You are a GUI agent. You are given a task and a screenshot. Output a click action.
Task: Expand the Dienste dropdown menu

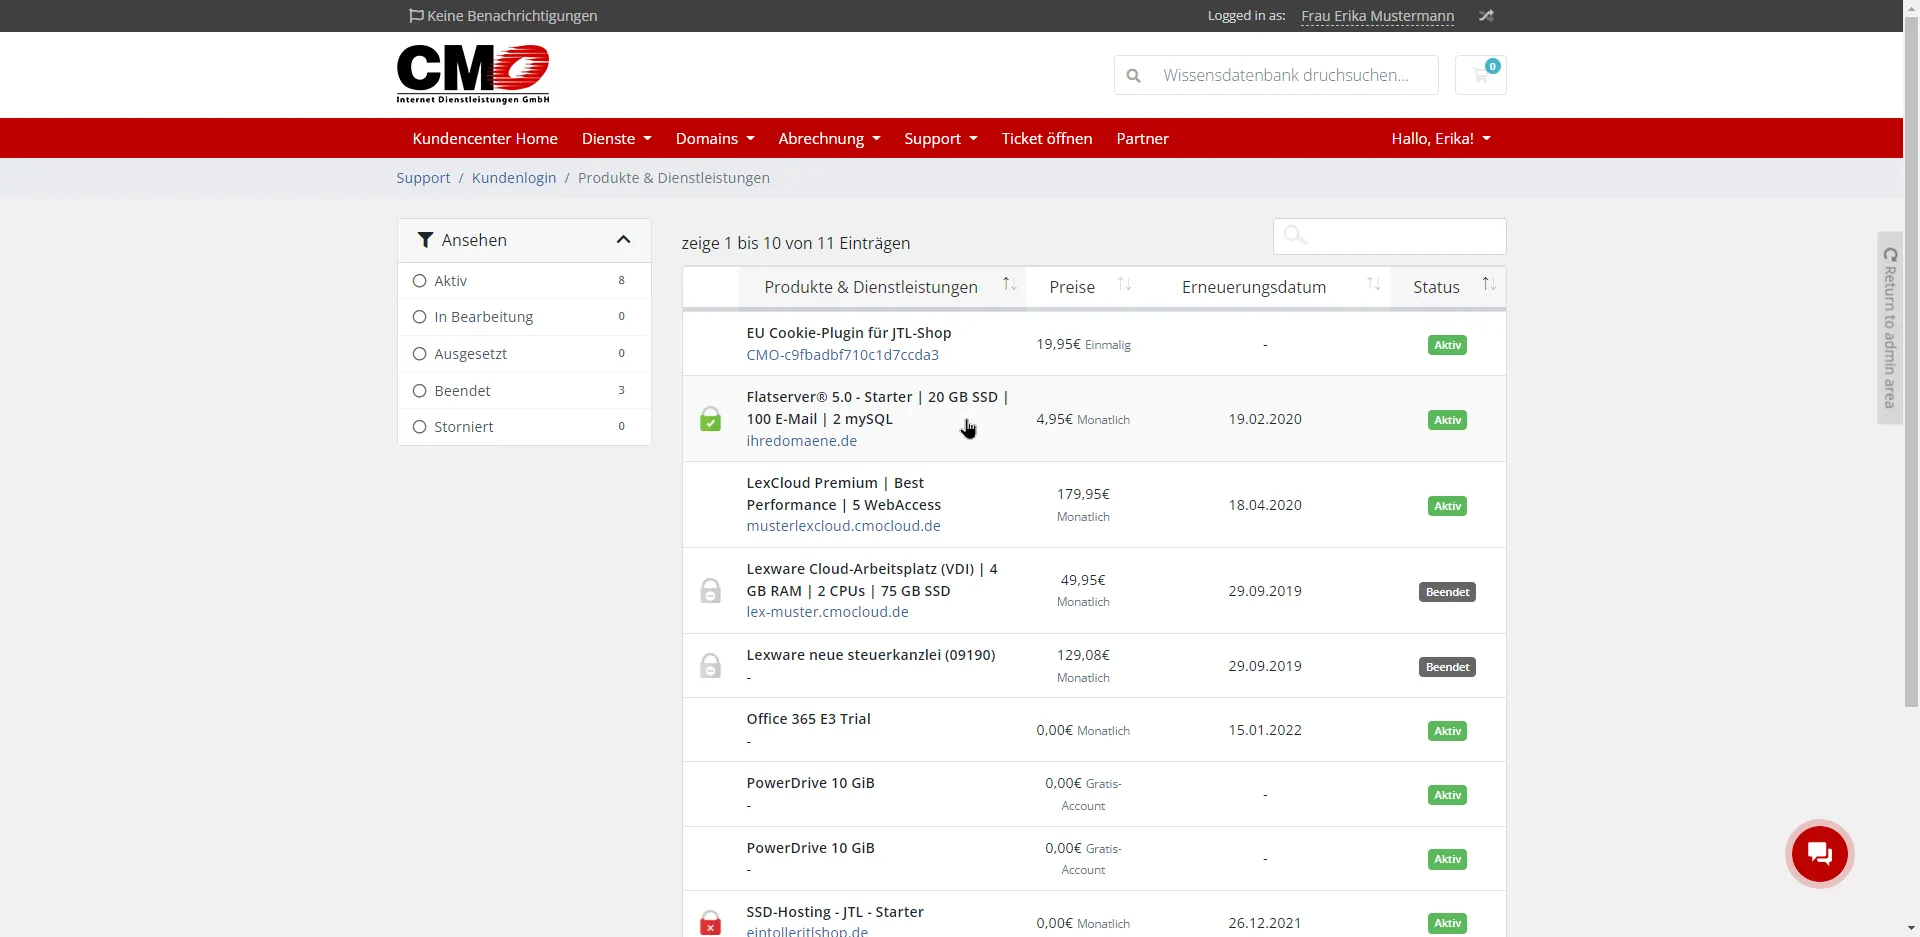(x=616, y=139)
